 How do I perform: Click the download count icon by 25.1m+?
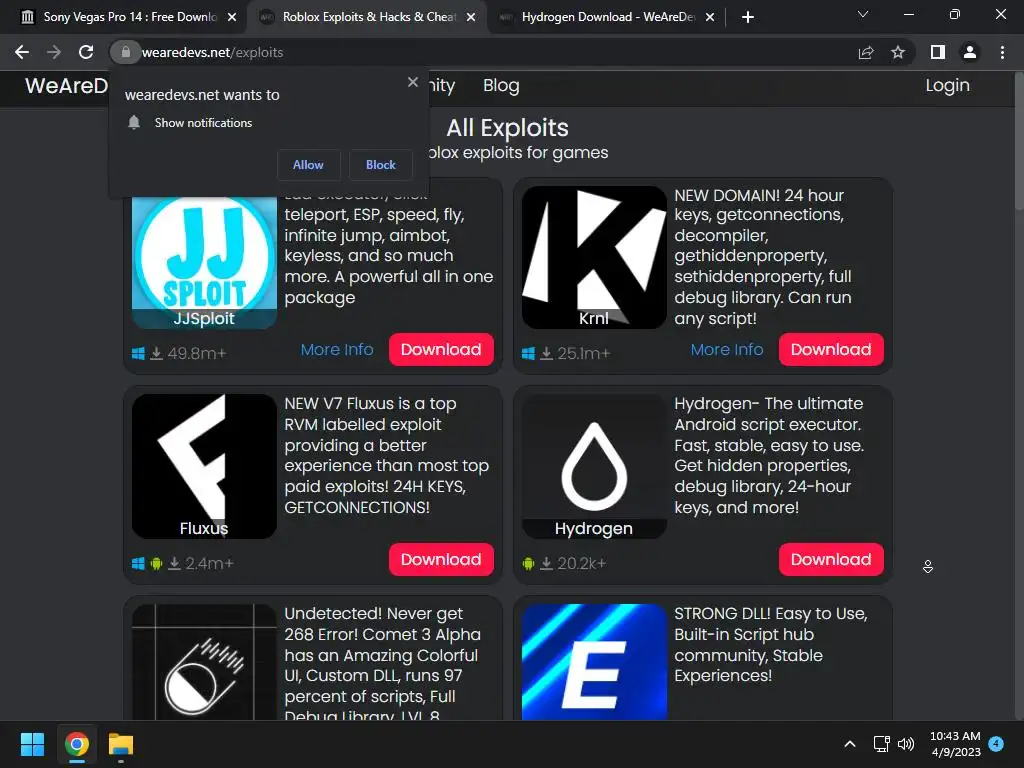tap(547, 354)
